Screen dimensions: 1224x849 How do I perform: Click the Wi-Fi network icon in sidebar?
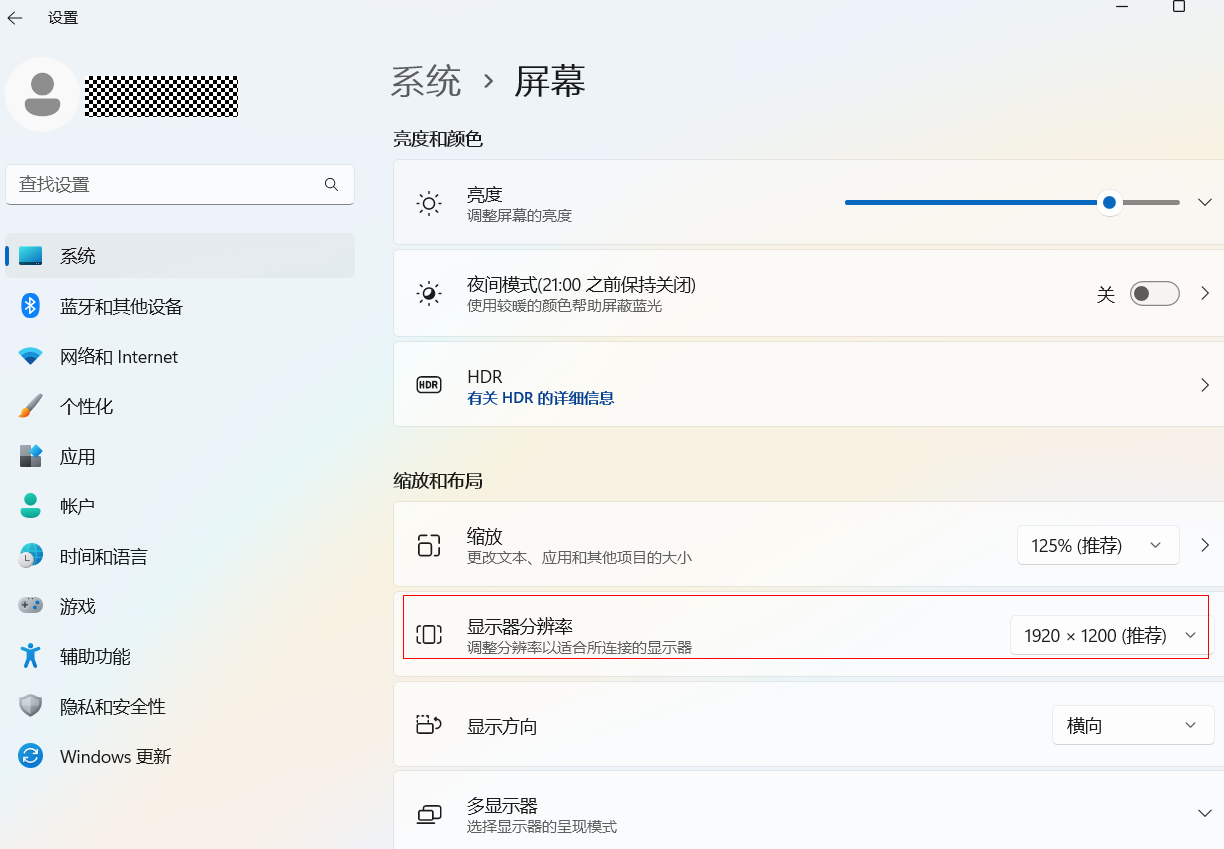point(31,357)
